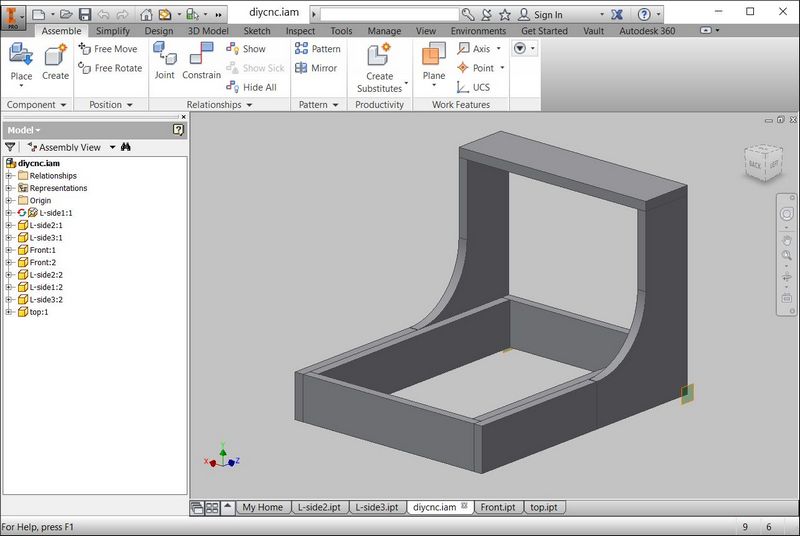Click the Place component tool
The height and width of the screenshot is (536, 800).
tap(21, 62)
